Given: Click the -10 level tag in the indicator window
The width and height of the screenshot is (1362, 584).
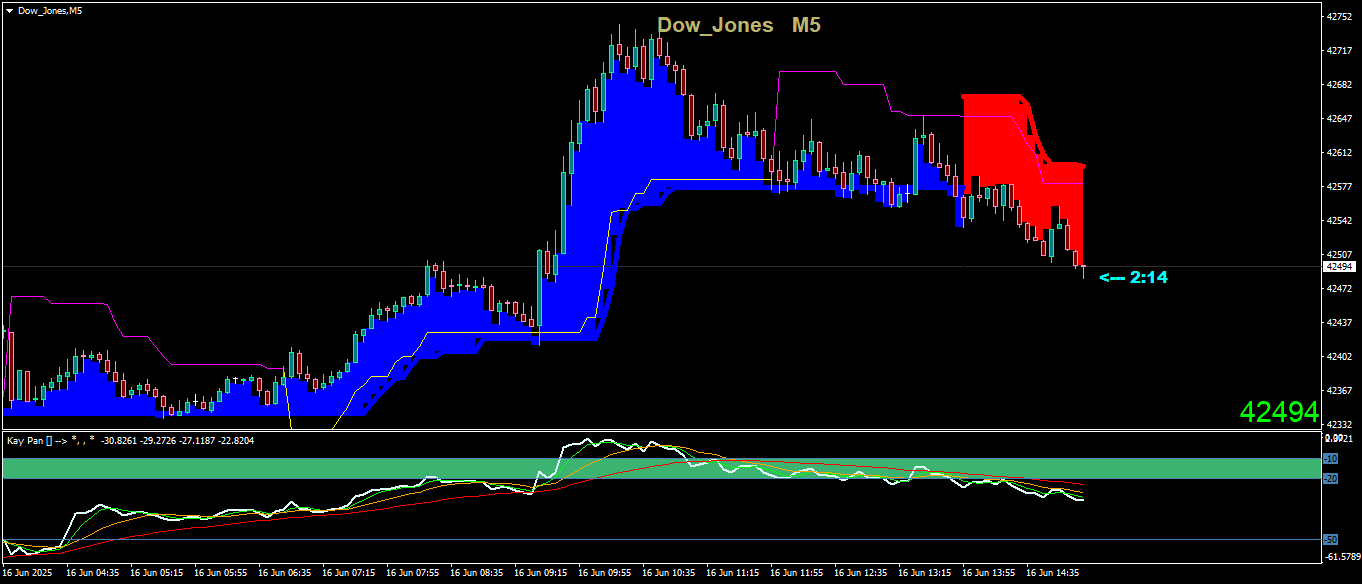Looking at the screenshot, I should coord(1331,458).
